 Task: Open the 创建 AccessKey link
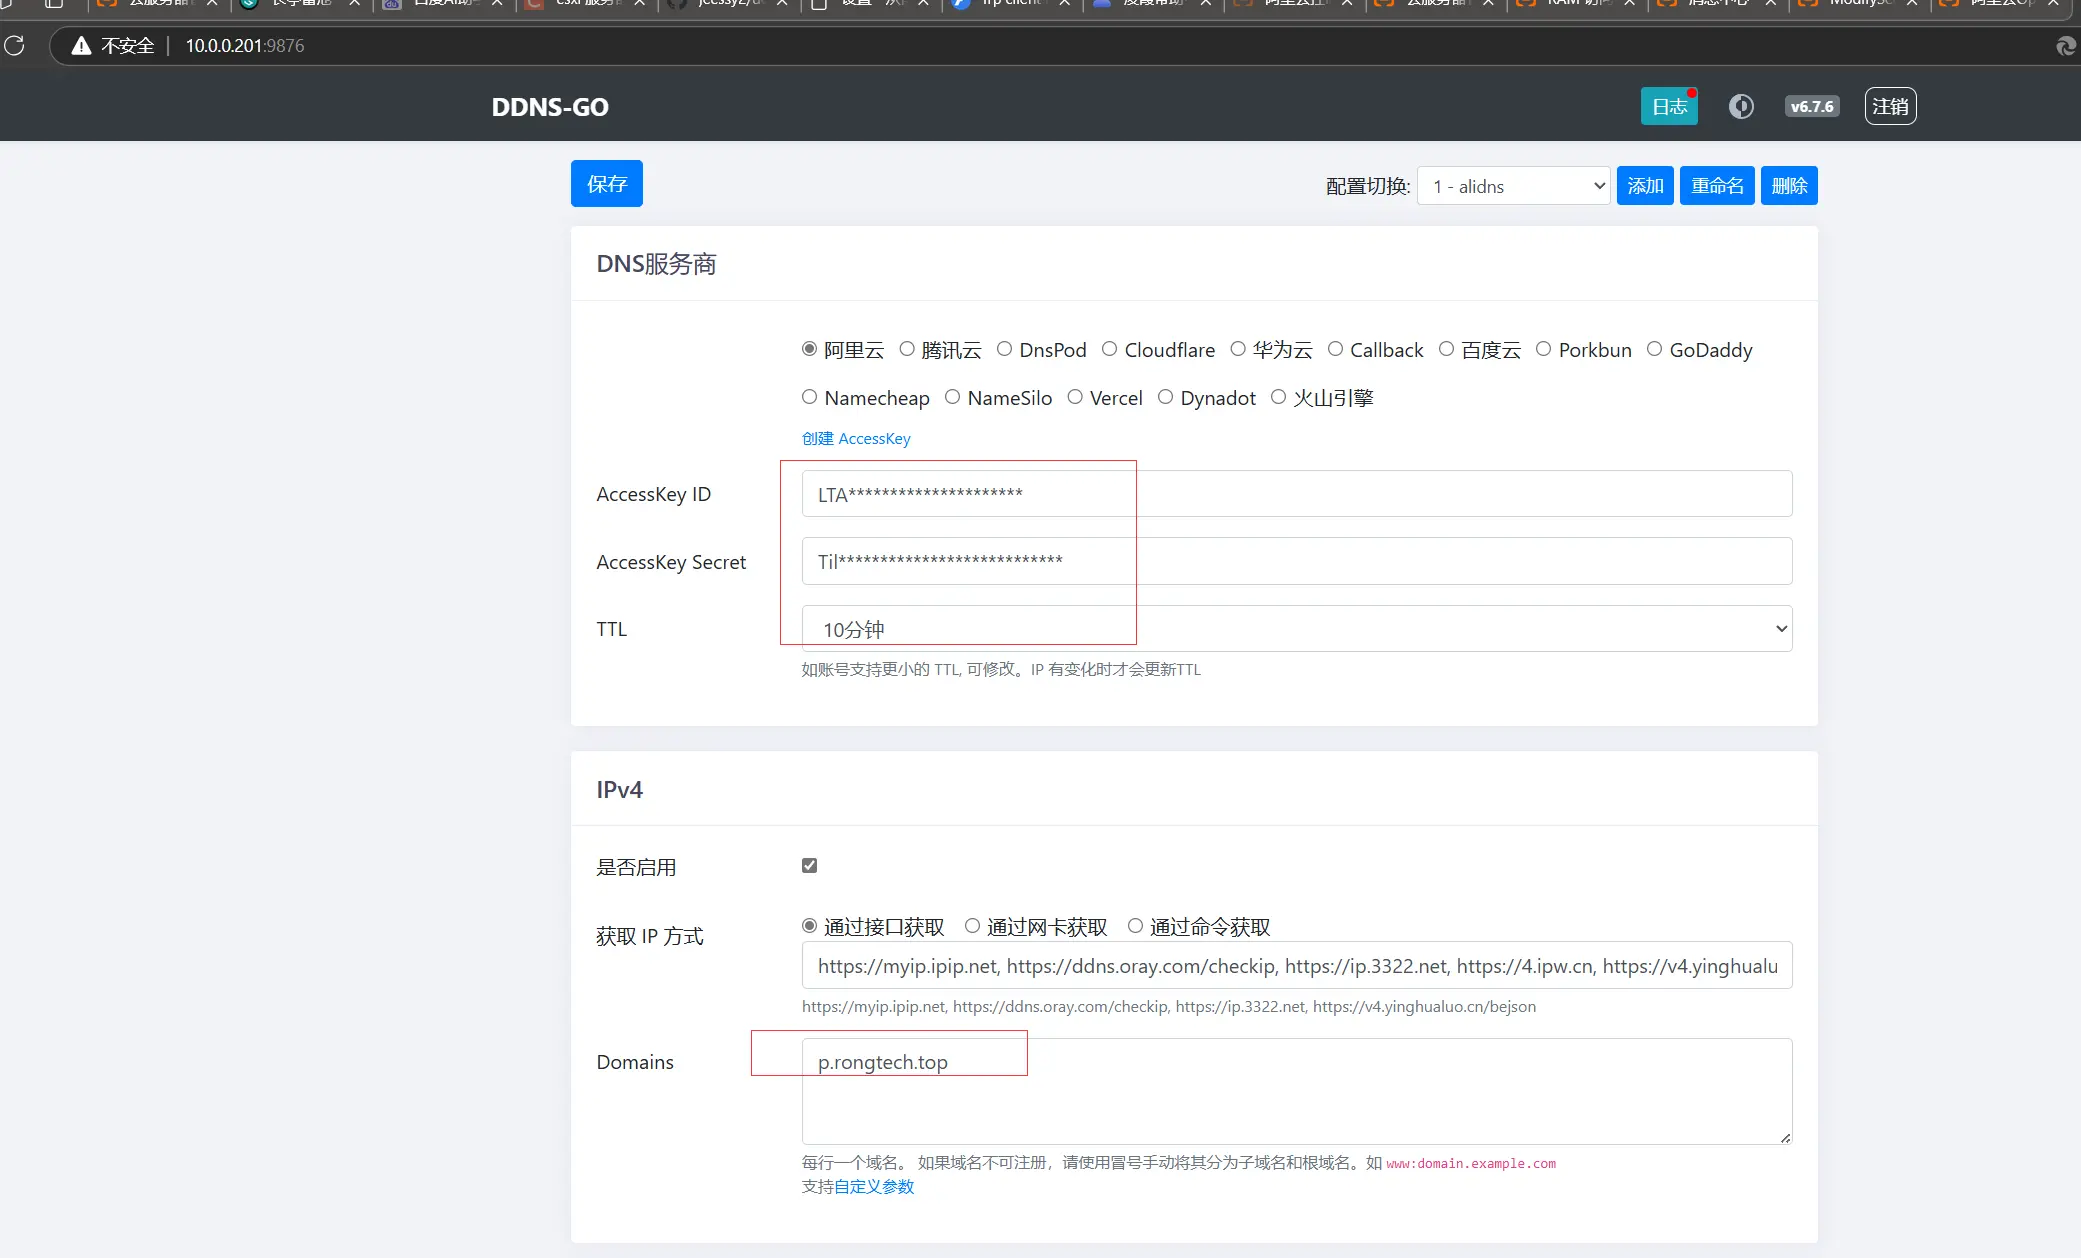856,439
